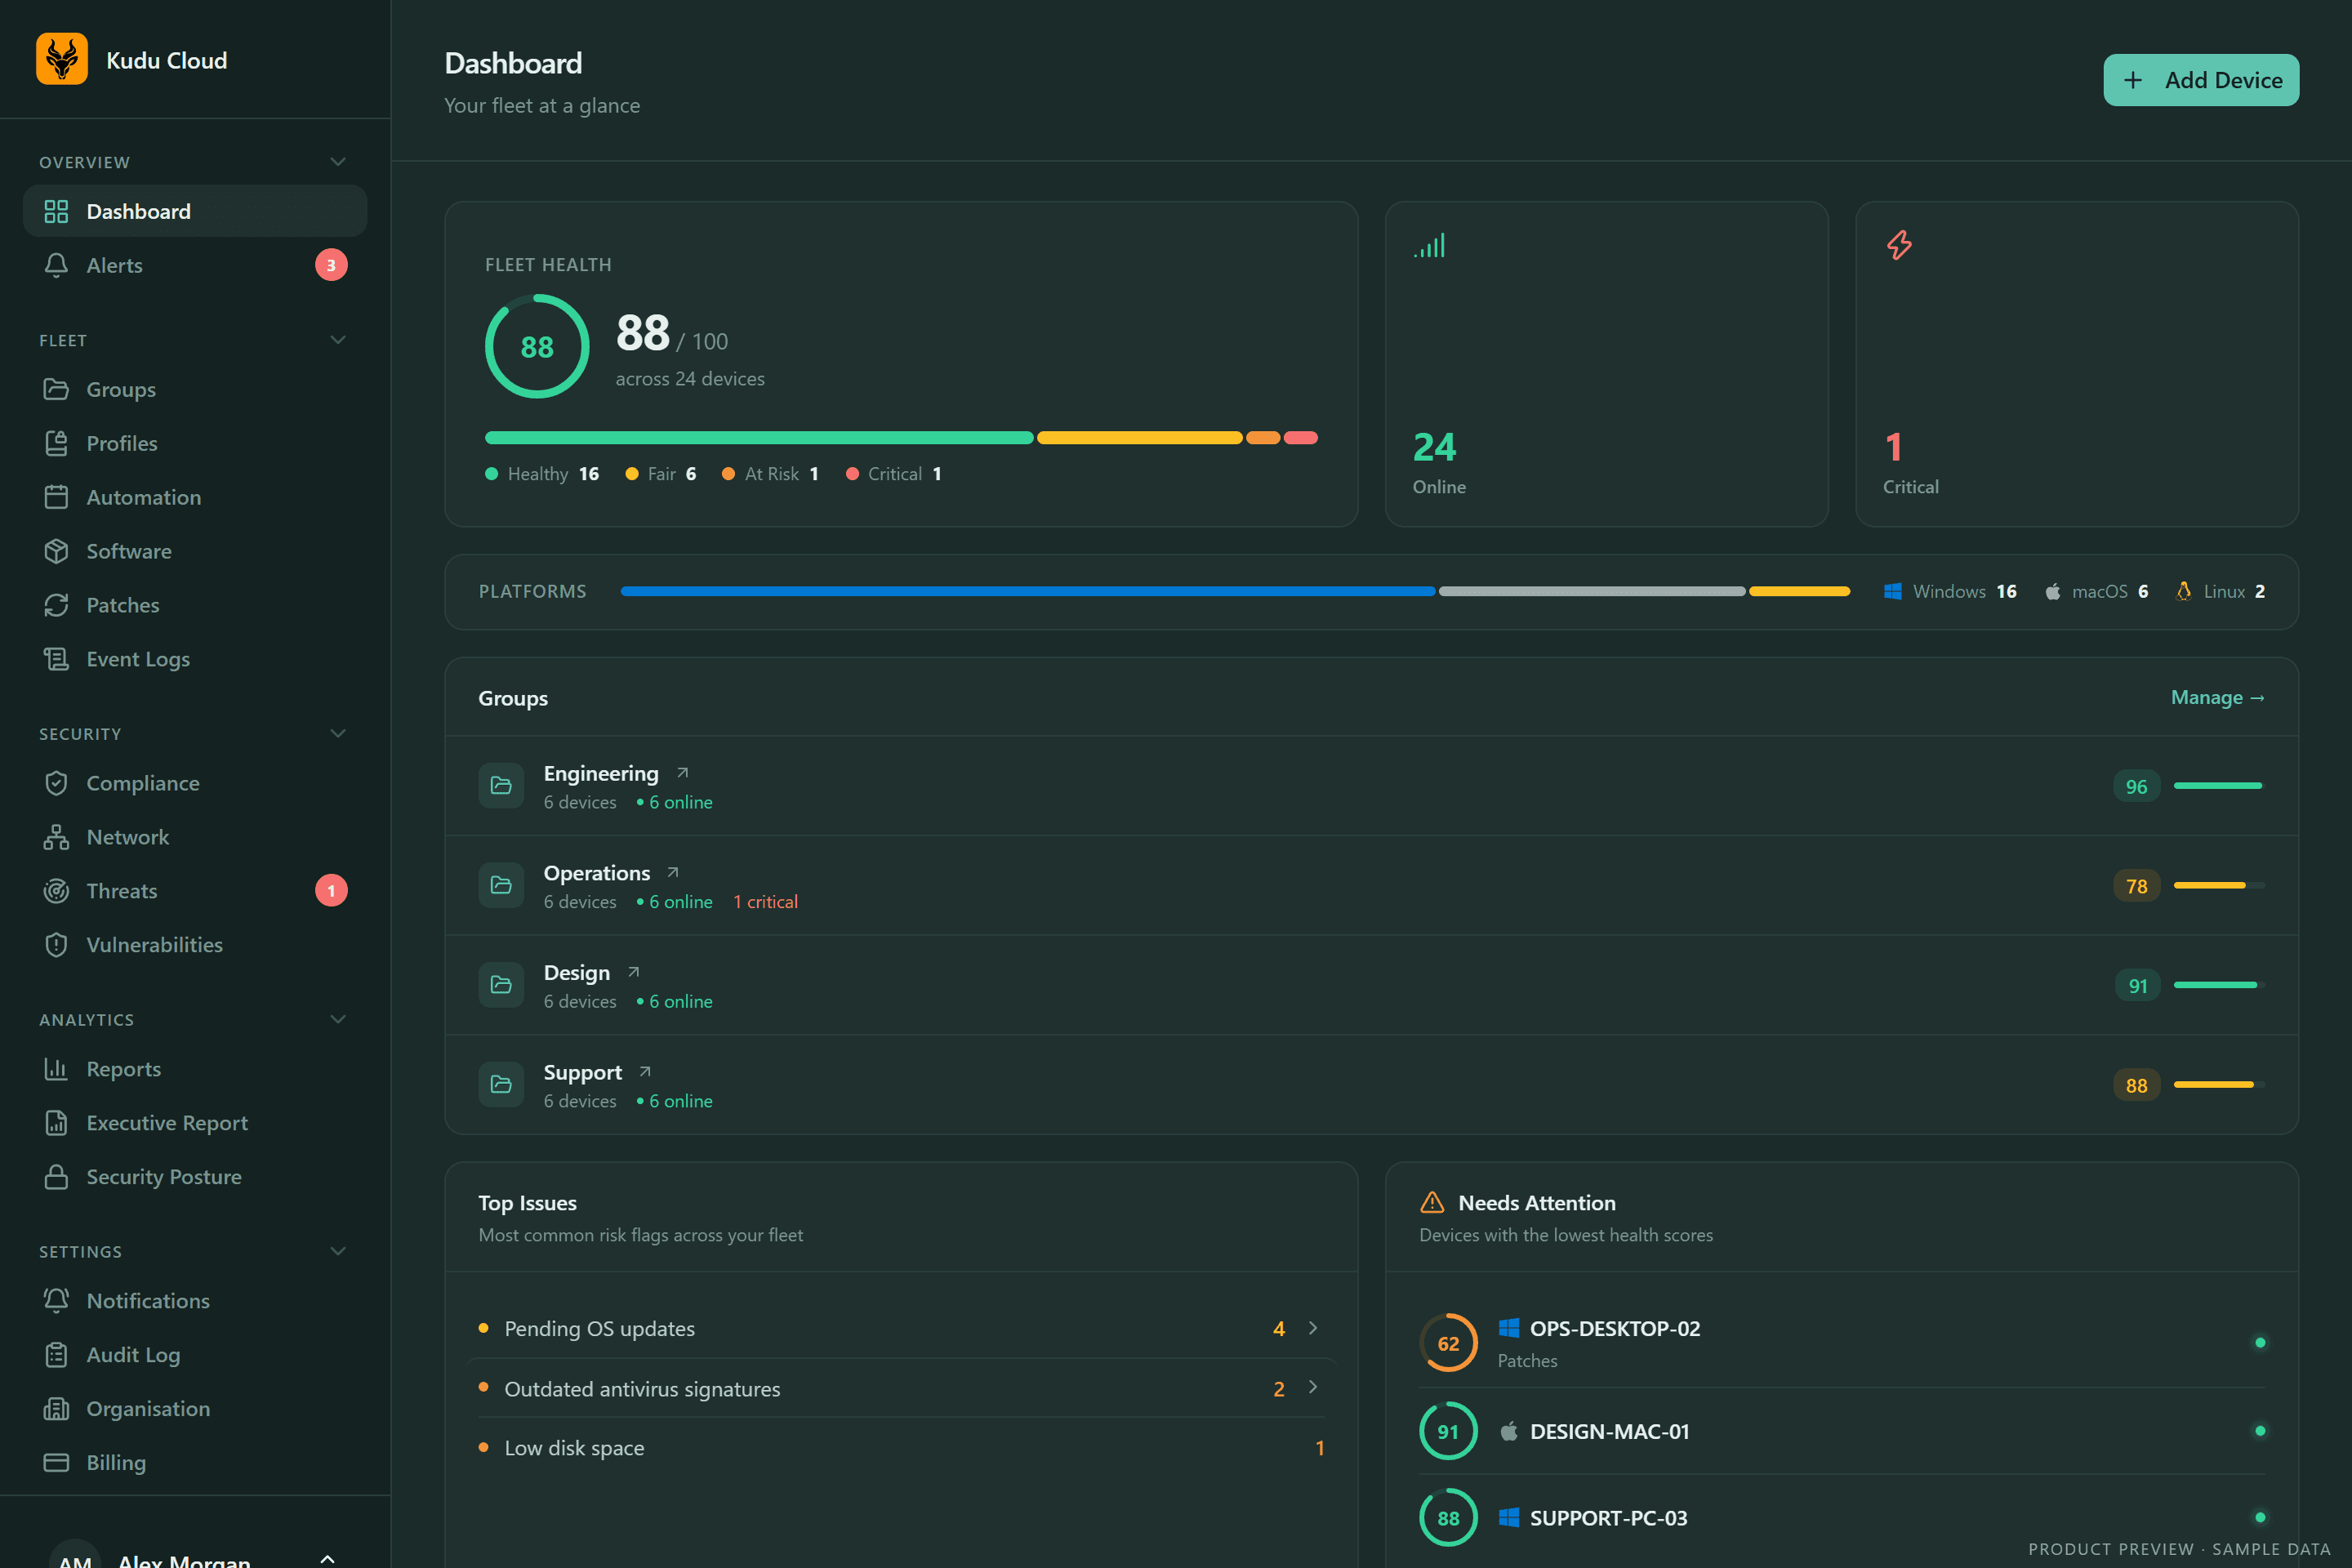Screen dimensions: 2352x1568
Task: Open the Engineering group link arrow
Action: pos(683,773)
